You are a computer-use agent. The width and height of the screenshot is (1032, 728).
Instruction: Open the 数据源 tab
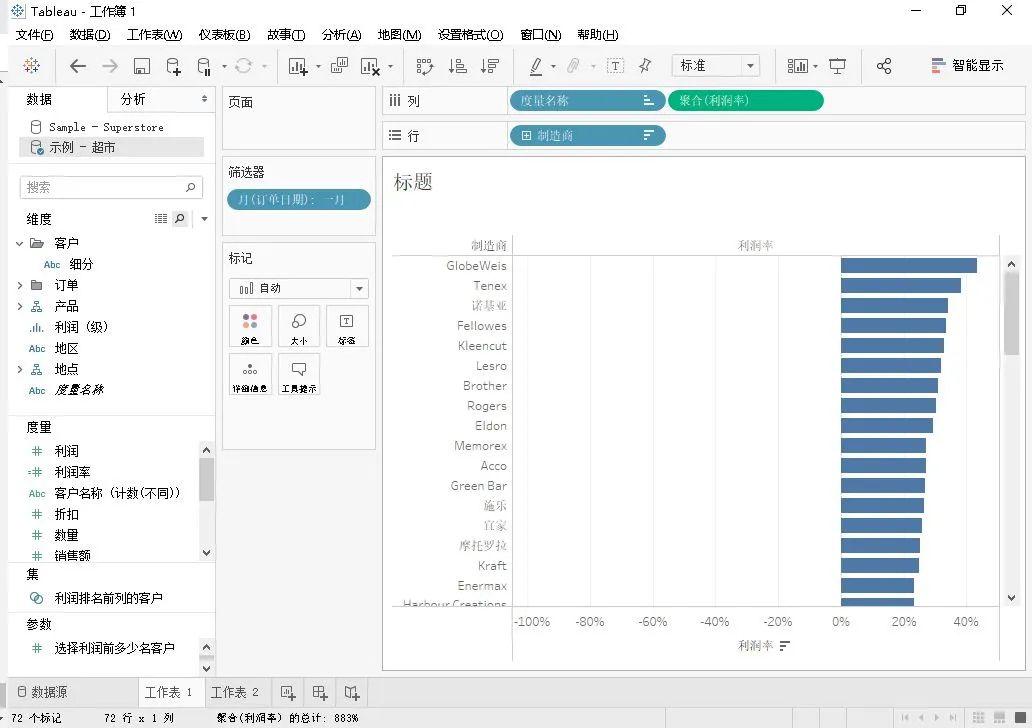click(42, 692)
